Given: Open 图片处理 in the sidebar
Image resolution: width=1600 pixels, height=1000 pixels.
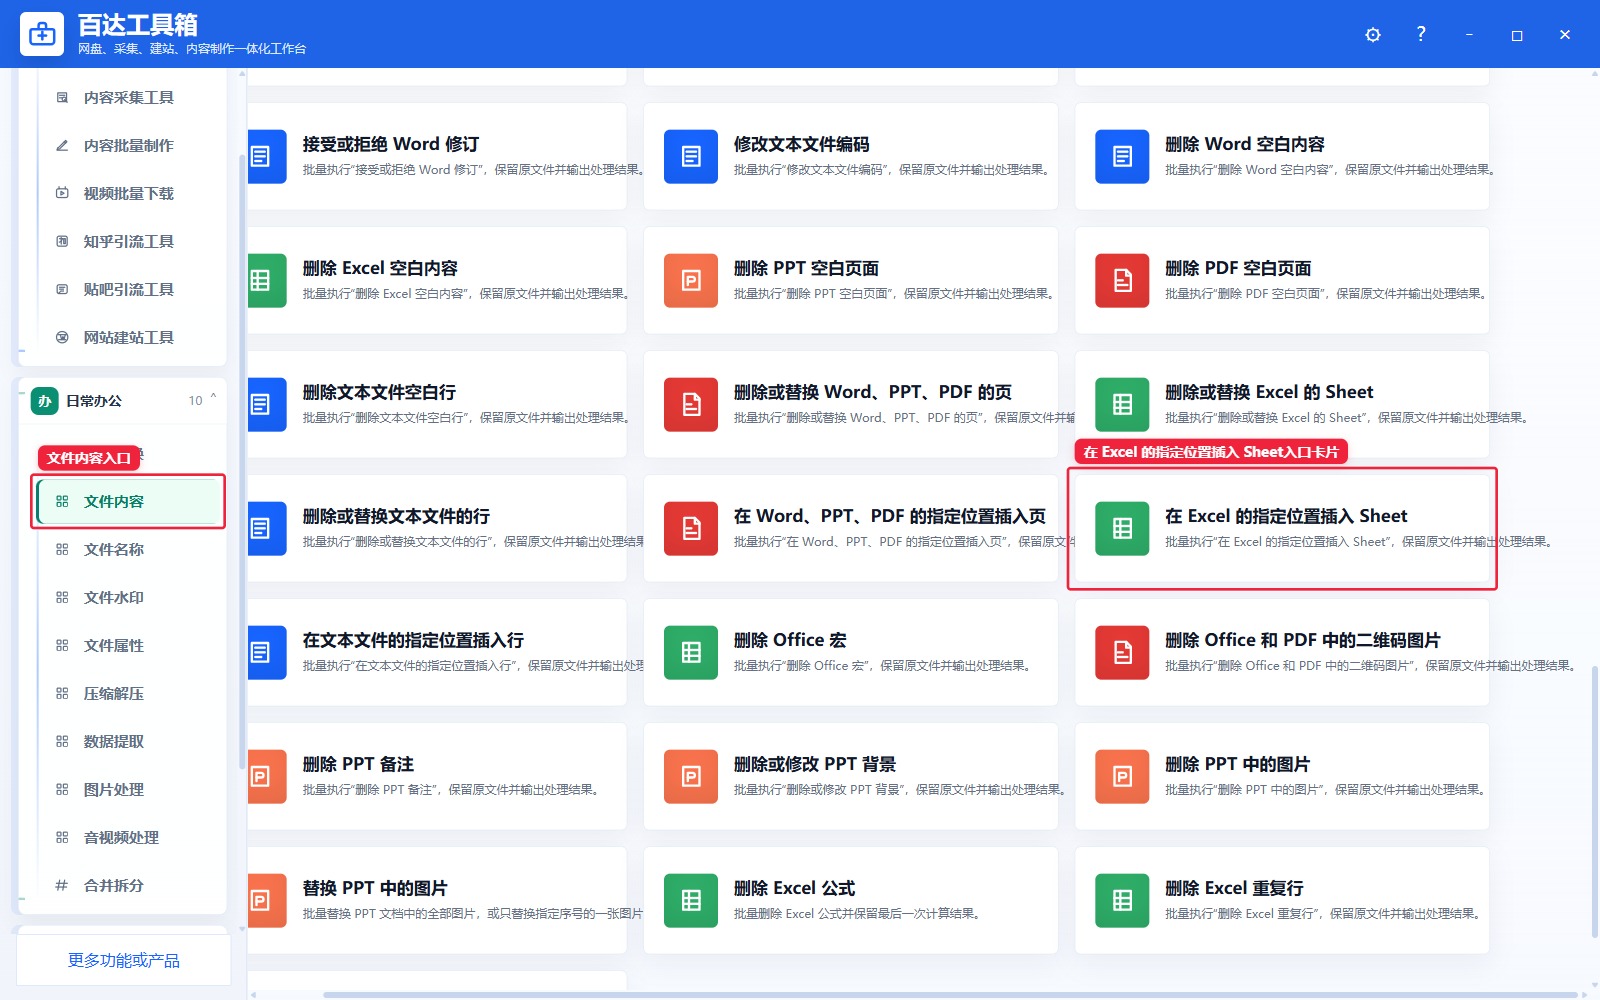Looking at the screenshot, I should (x=128, y=789).
